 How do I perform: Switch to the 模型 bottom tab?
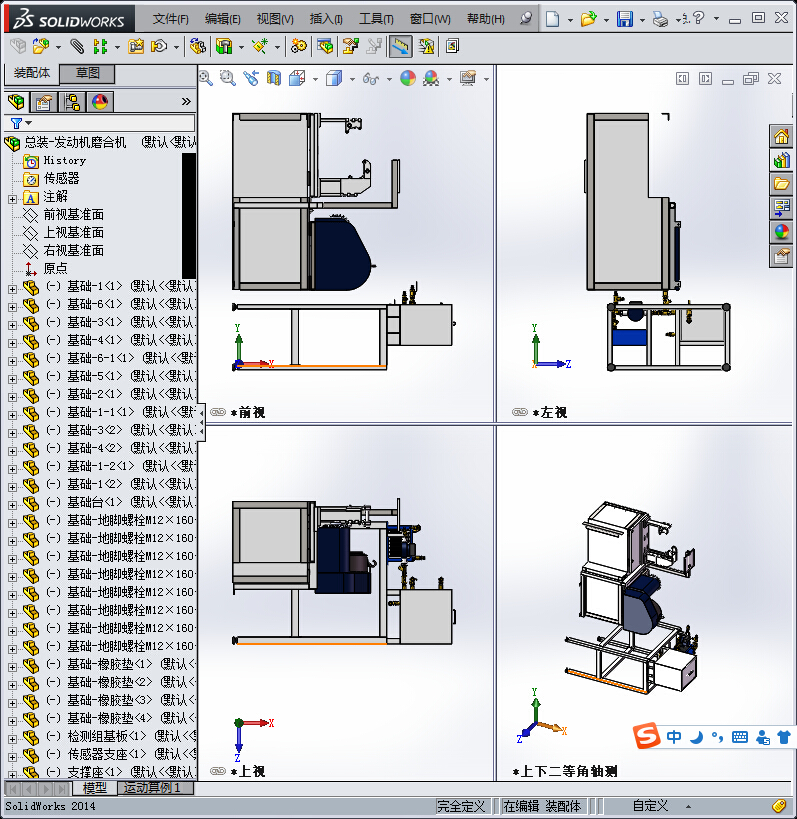(95, 788)
